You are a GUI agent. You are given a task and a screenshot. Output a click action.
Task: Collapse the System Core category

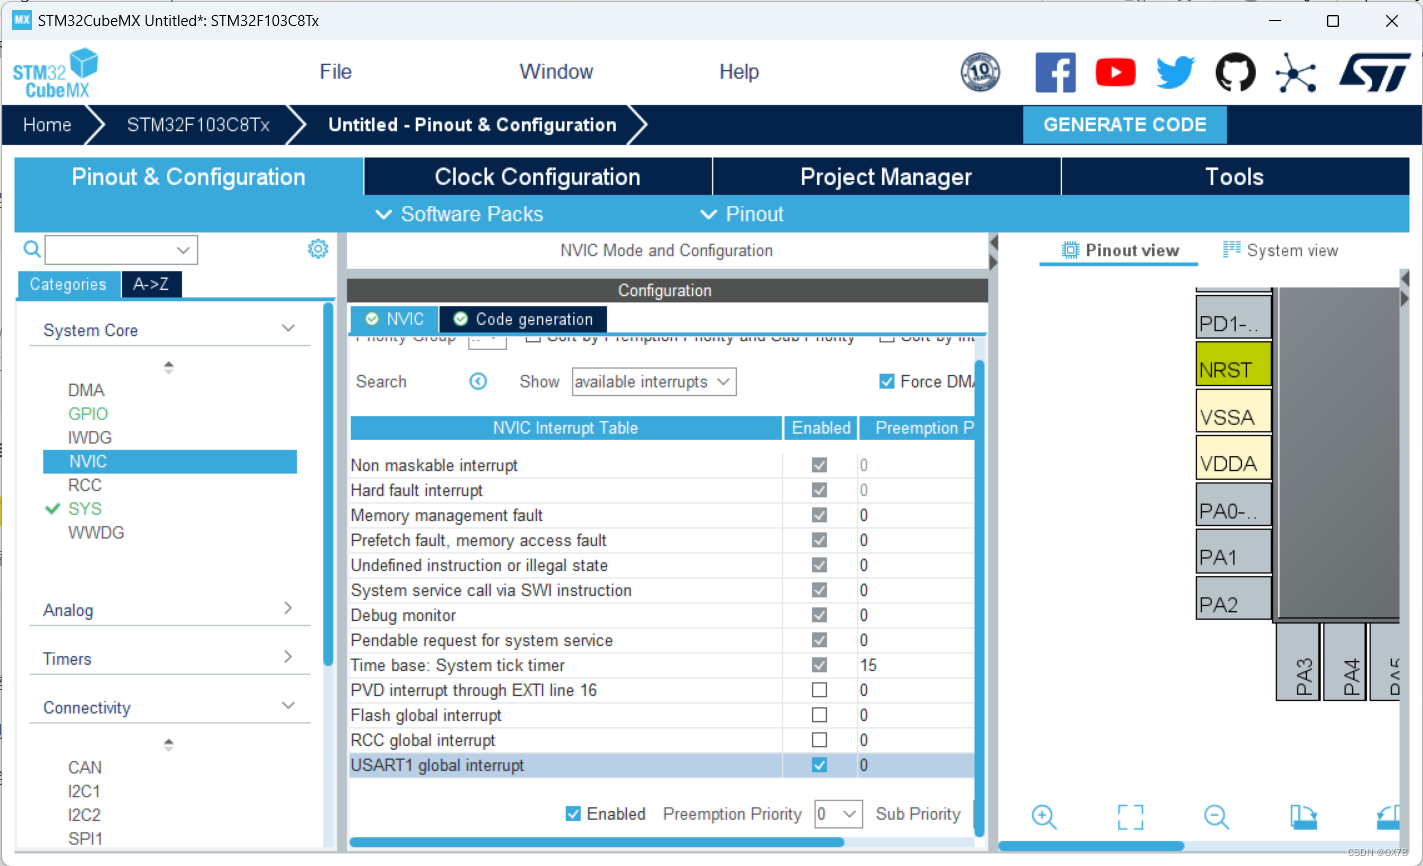click(288, 329)
